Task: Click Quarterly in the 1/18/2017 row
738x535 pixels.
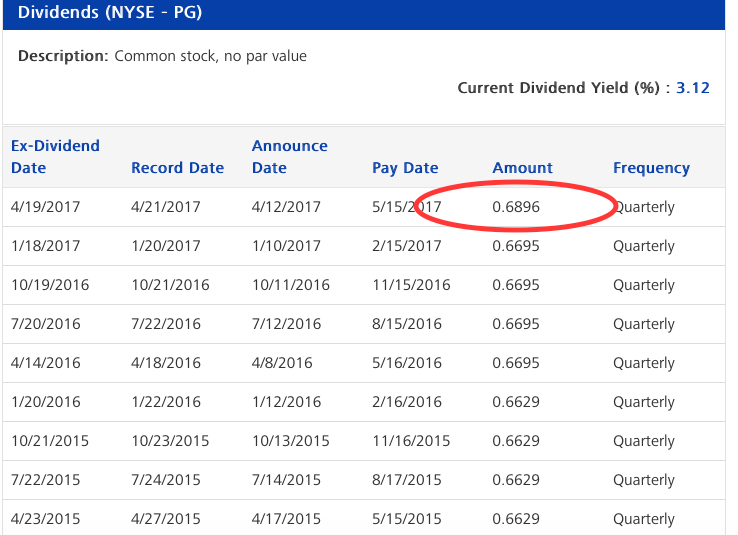Action: point(644,247)
